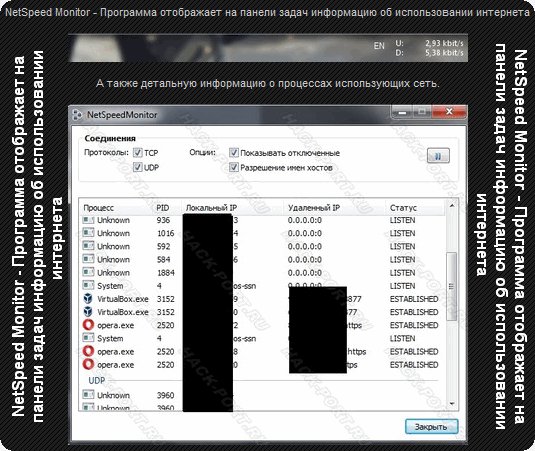This screenshot has width=535, height=451.
Task: Select Unknown text in PID 936 row
Action: point(113,220)
